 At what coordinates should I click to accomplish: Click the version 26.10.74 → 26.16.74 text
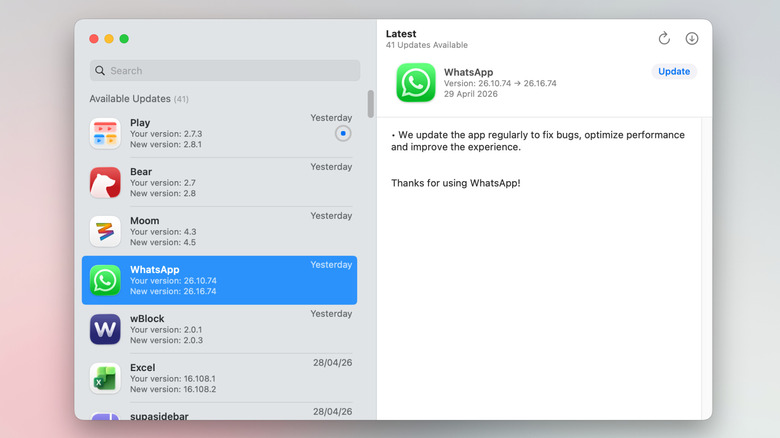click(x=500, y=83)
